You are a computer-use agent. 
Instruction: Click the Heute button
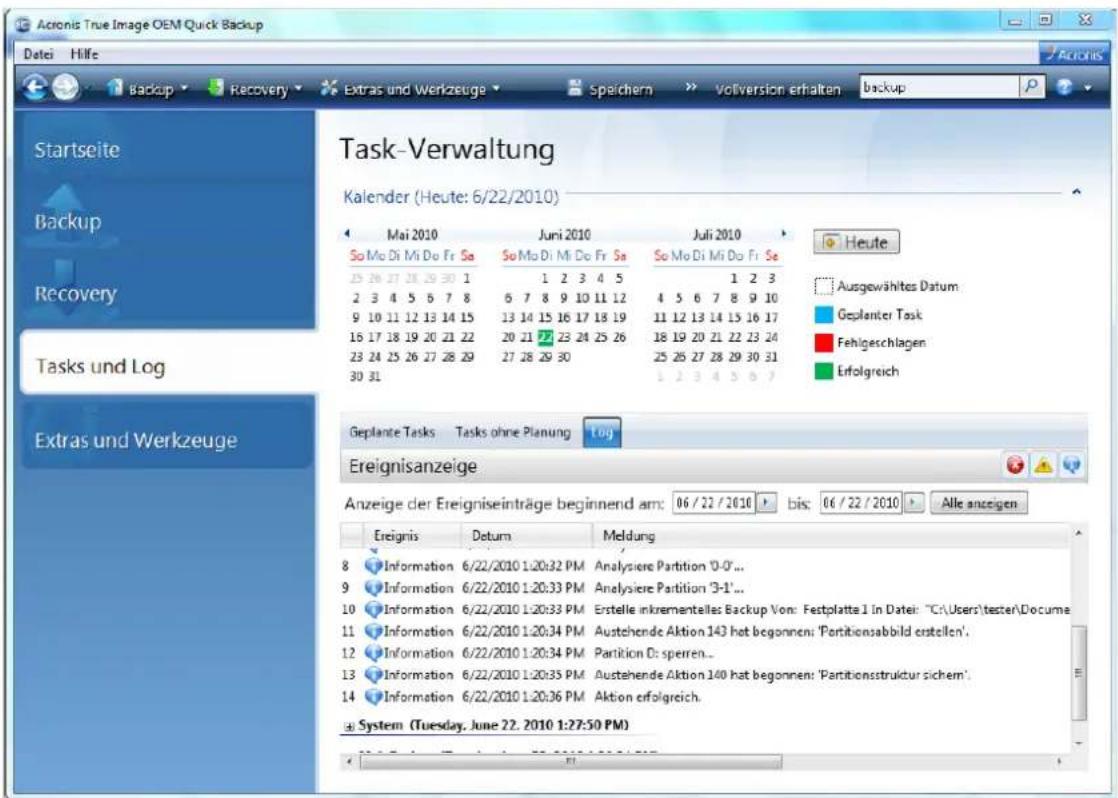coord(856,242)
